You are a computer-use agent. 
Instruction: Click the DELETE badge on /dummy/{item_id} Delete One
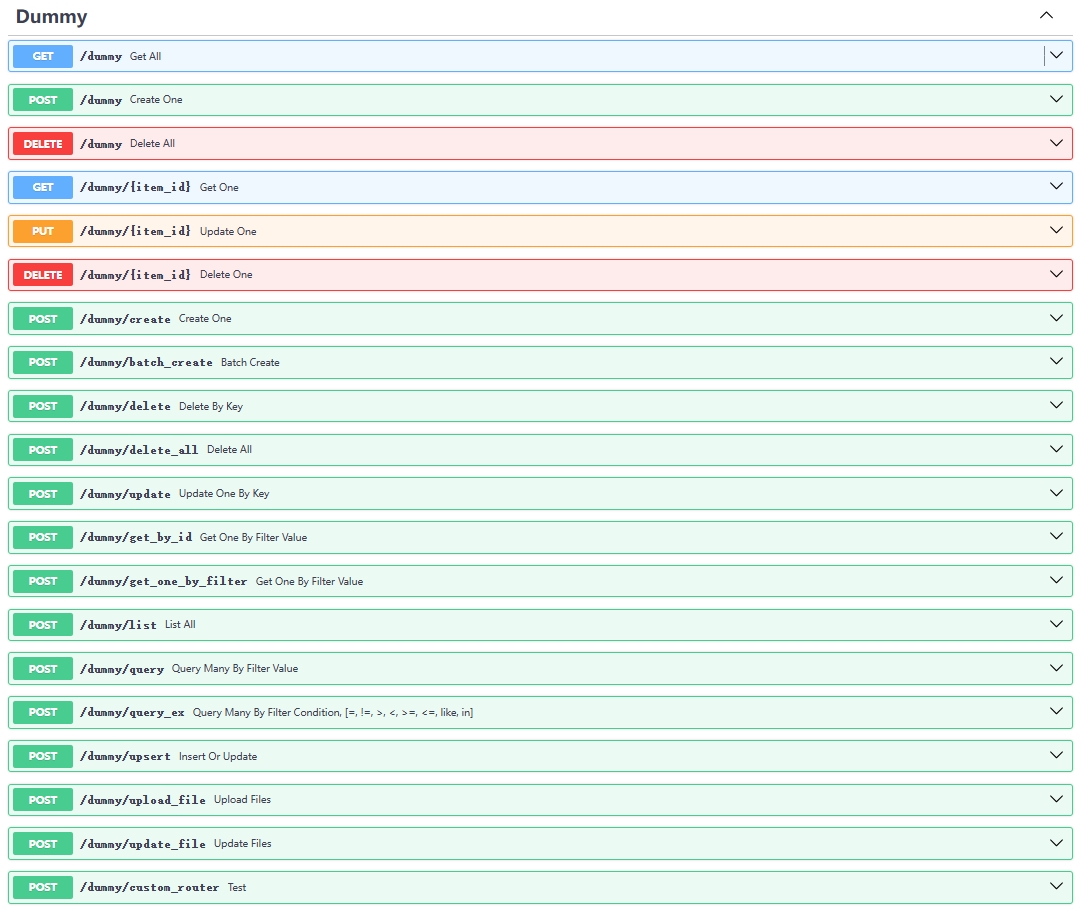click(x=41, y=274)
